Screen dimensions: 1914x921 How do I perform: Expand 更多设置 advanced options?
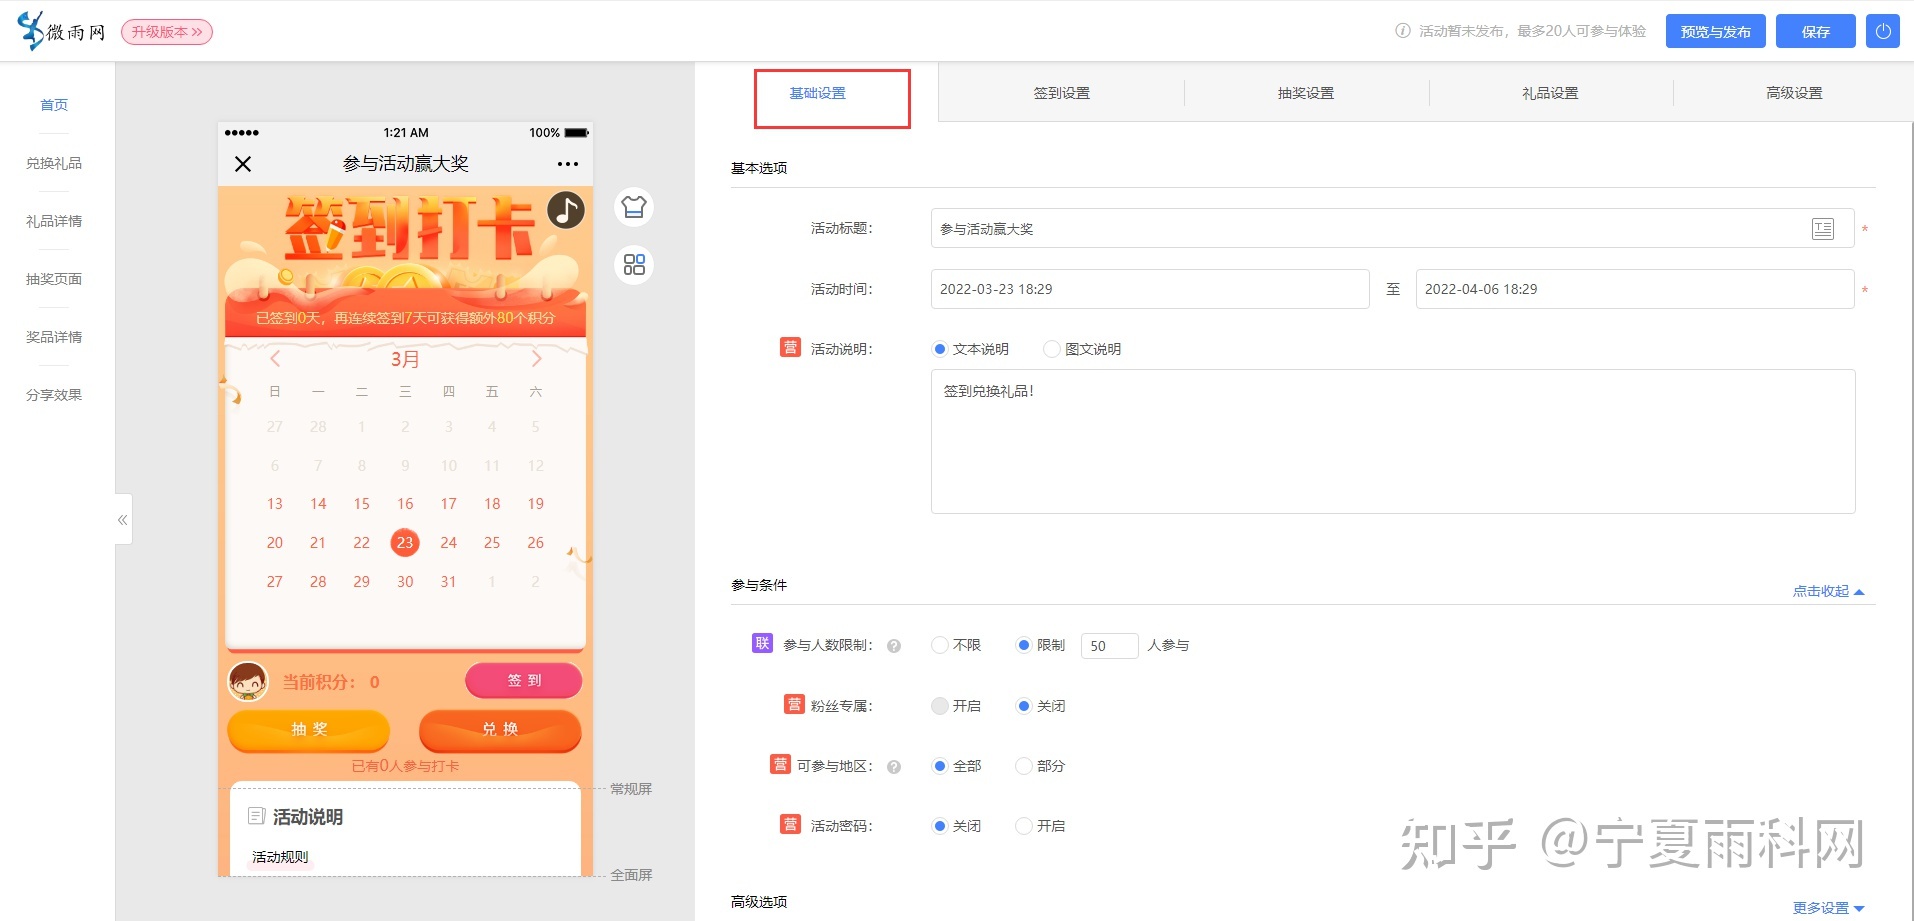click(1827, 908)
